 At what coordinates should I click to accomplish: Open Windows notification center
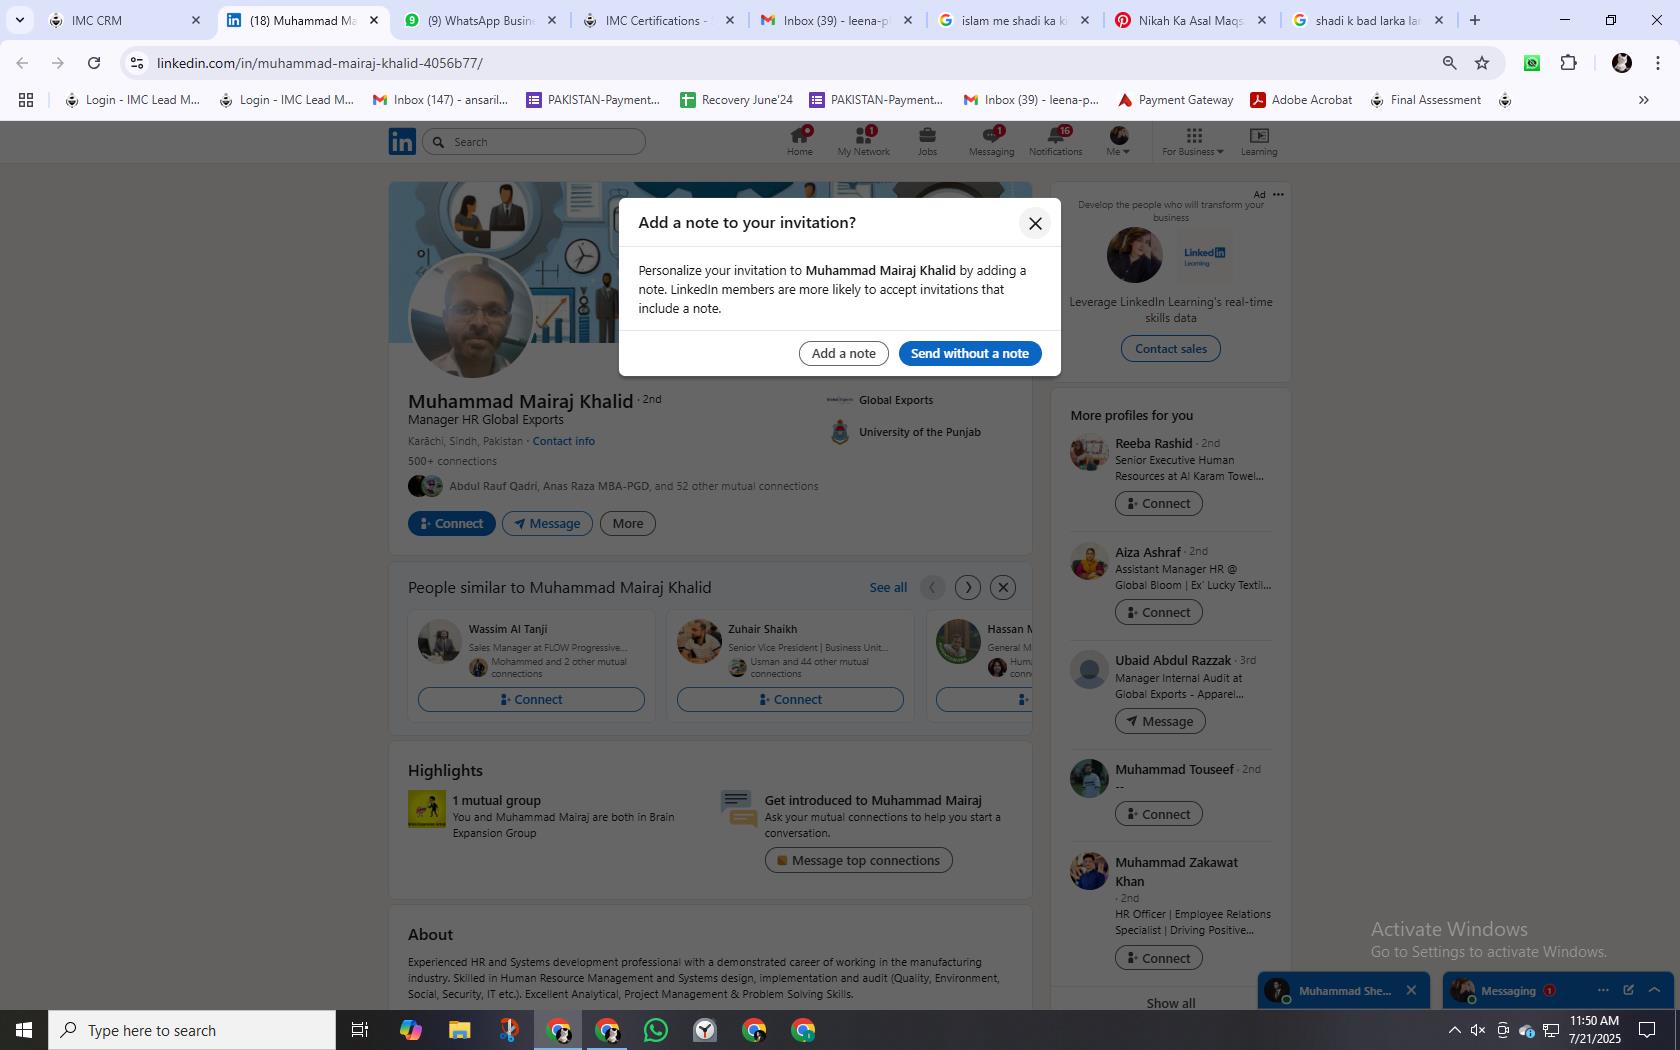[x=1646, y=1030]
